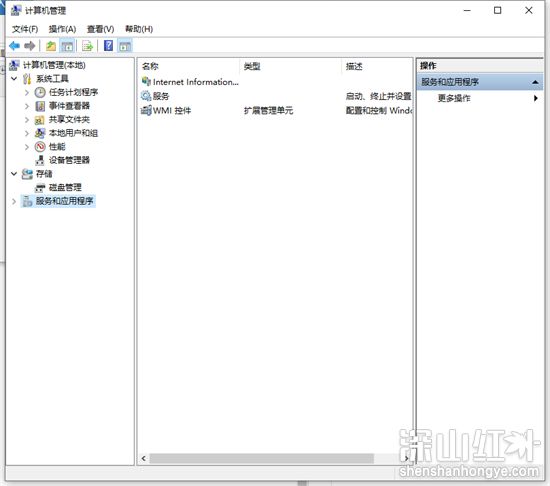Viewport: 550px width, 486px height.
Task: Select the 服务 list item
Action: (x=161, y=96)
